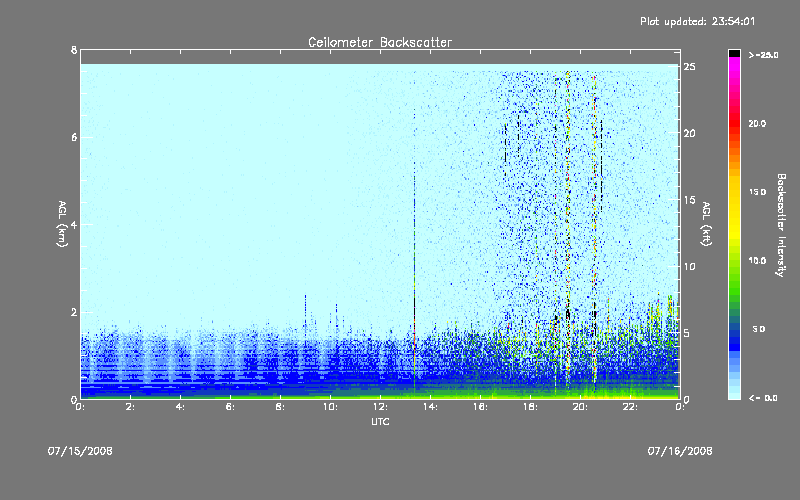The image size is (800, 500).
Task: Click the "UTC" x-axis label
Action: [x=380, y=421]
